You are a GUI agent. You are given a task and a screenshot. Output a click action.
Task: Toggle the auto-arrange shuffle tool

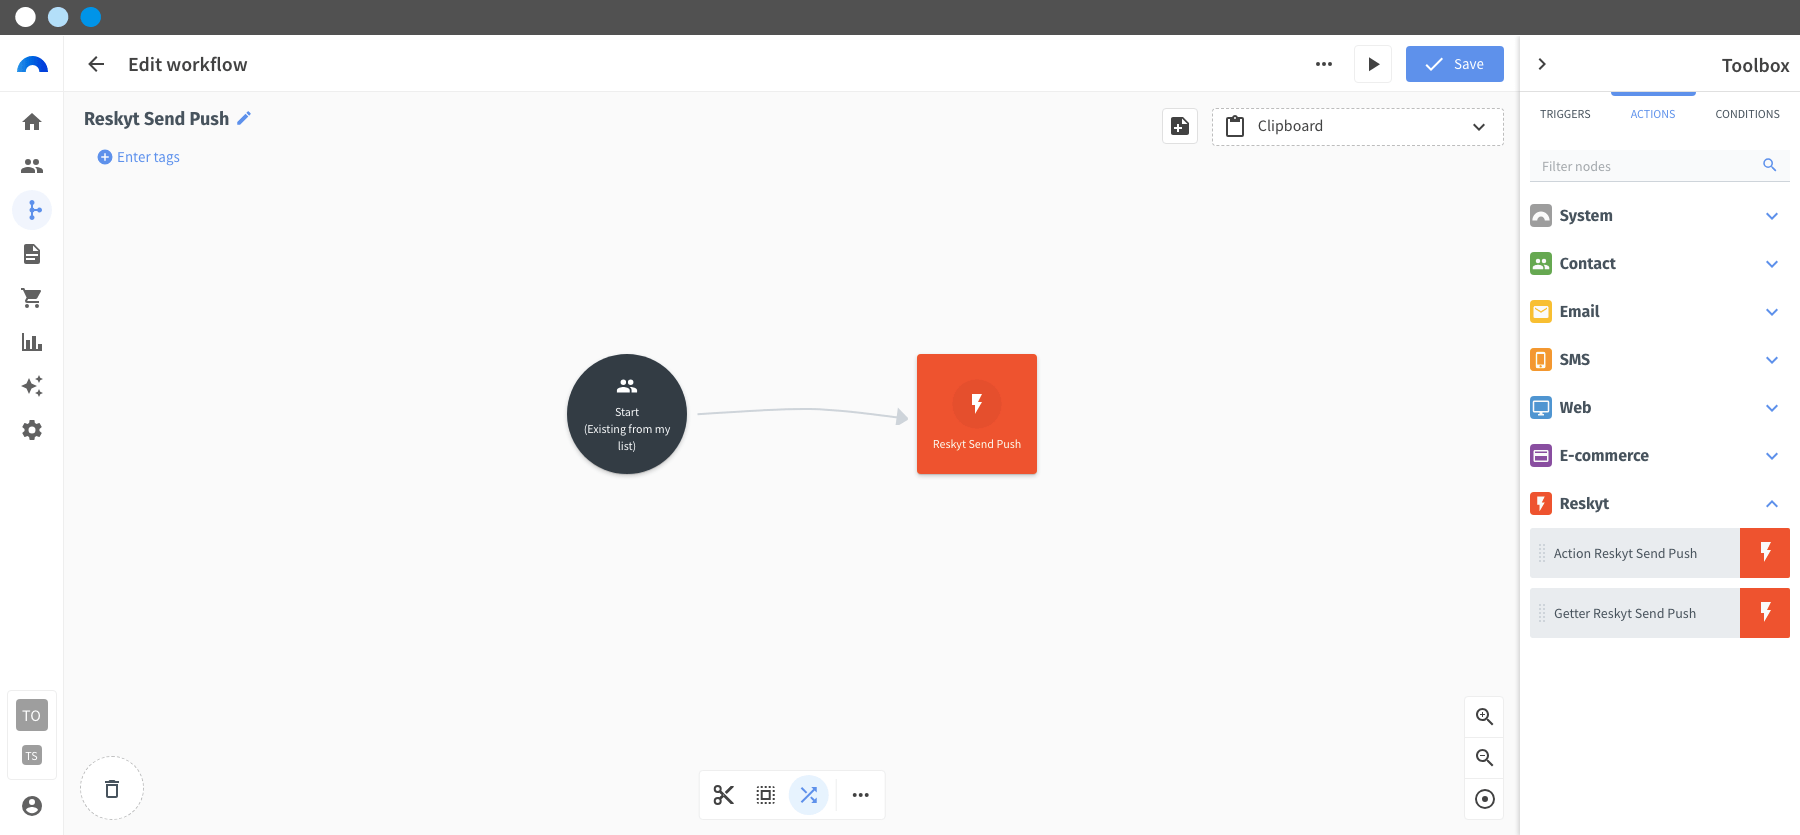pyautogui.click(x=809, y=795)
